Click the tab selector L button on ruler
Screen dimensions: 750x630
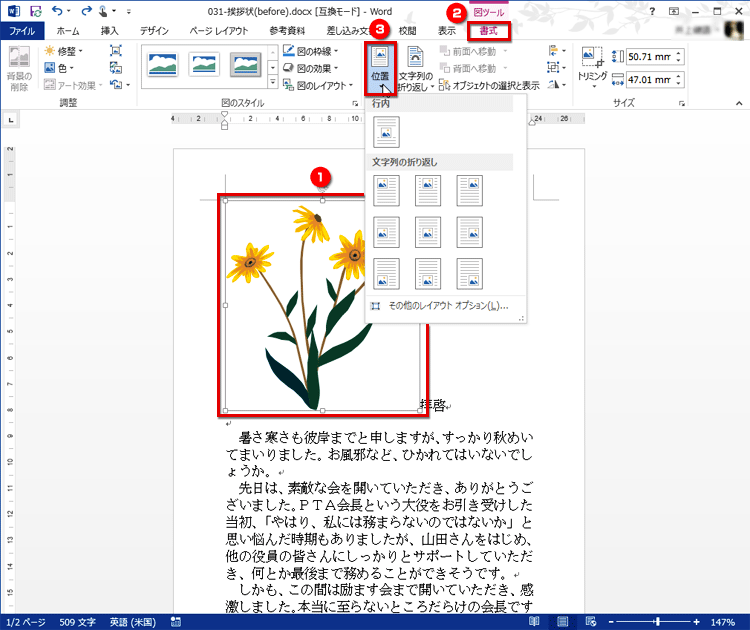11,120
